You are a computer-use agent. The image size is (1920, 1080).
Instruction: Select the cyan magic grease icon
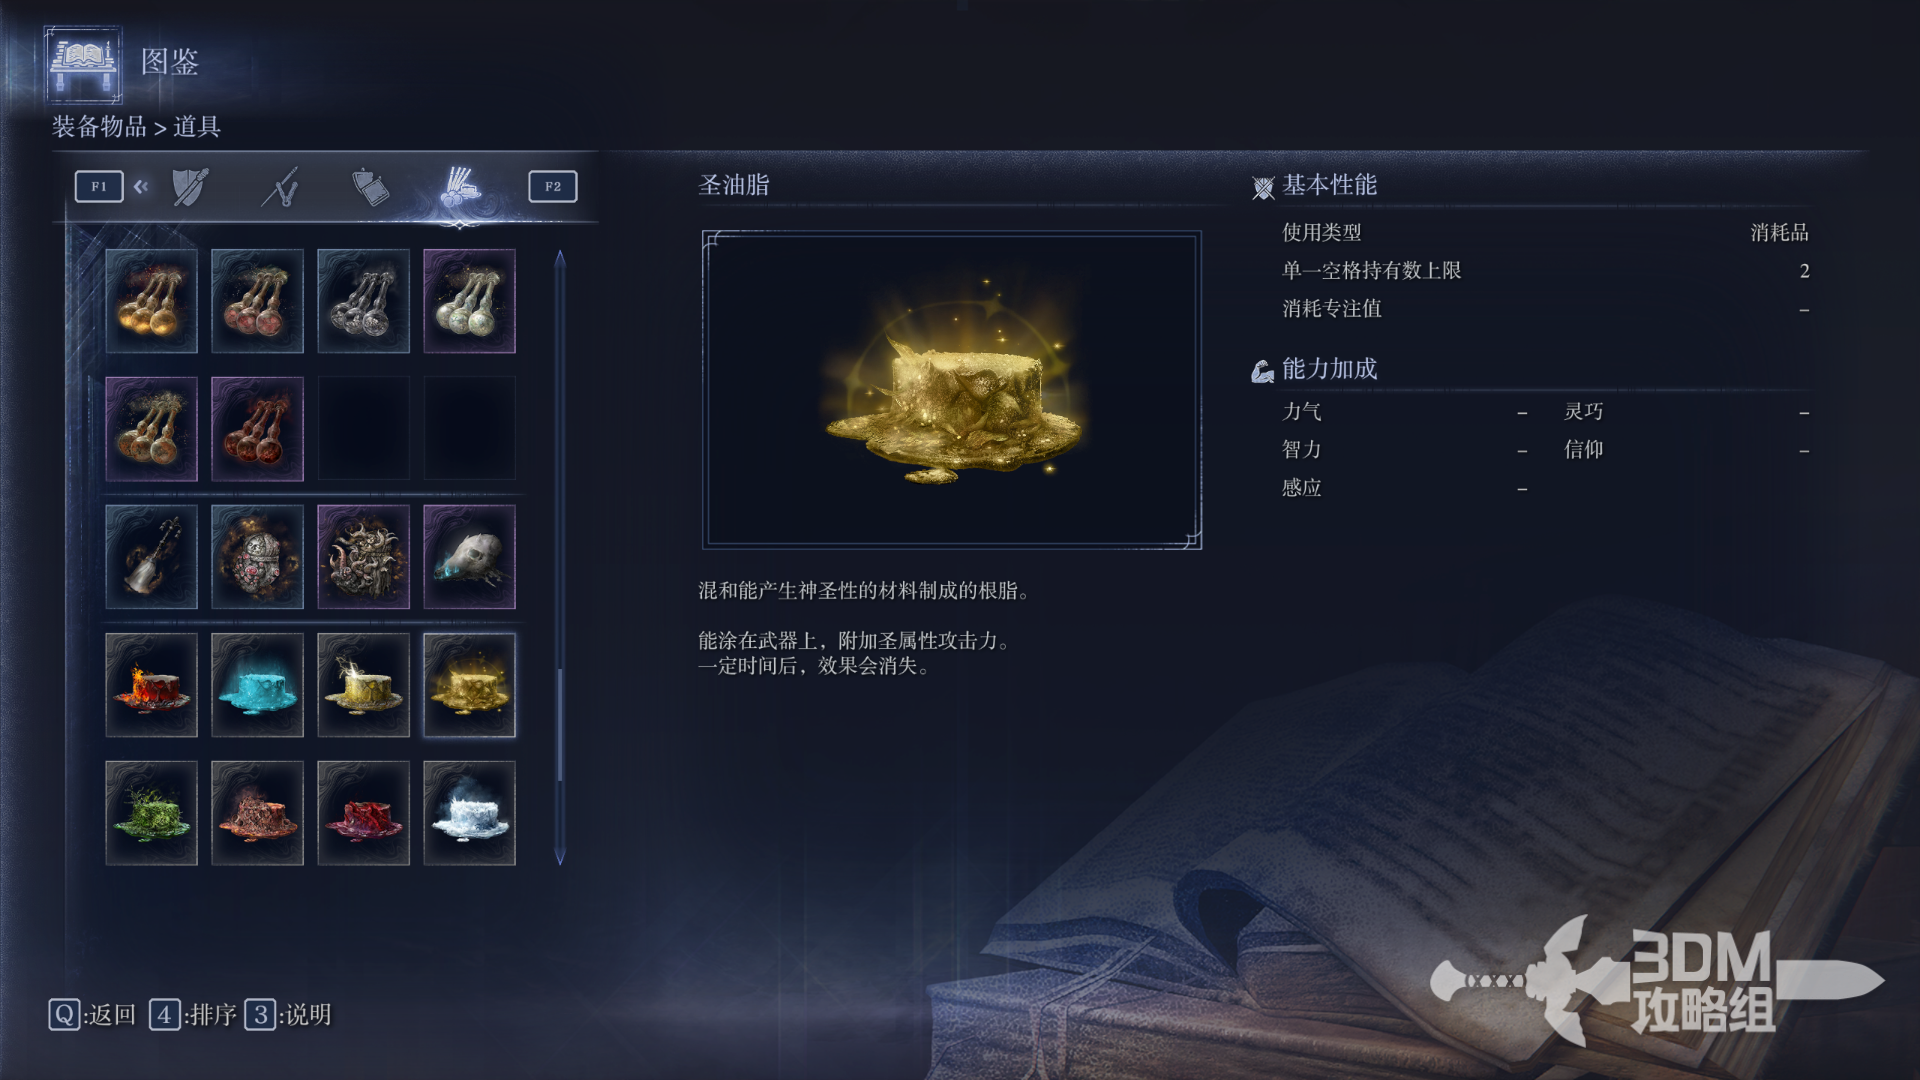click(x=257, y=685)
